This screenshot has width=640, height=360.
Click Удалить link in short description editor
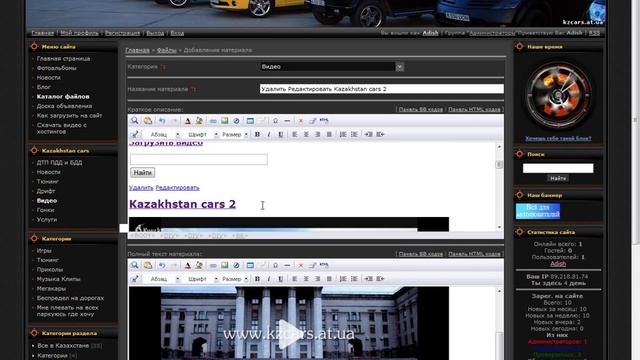click(141, 188)
